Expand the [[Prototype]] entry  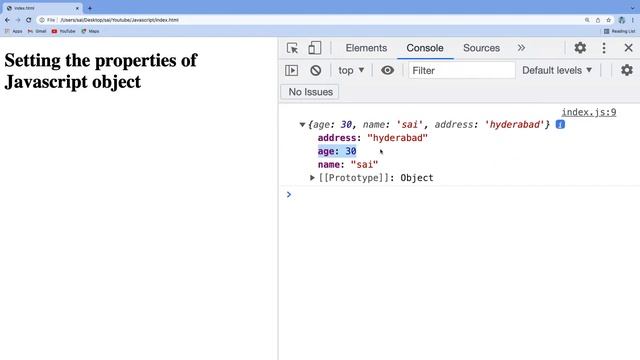click(312, 178)
